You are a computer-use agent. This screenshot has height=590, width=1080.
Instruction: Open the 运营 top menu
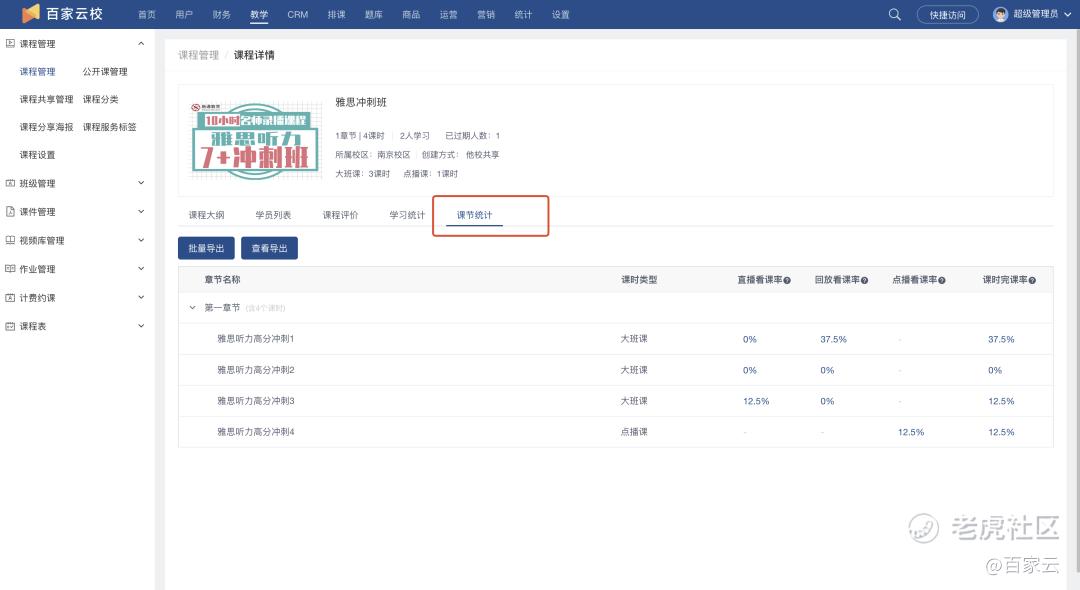(x=448, y=14)
